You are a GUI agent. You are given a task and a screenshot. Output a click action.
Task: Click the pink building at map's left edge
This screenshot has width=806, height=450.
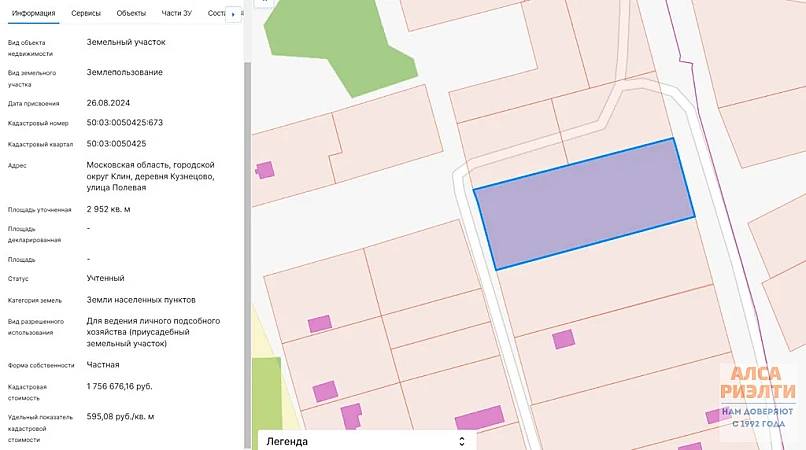coord(265,170)
